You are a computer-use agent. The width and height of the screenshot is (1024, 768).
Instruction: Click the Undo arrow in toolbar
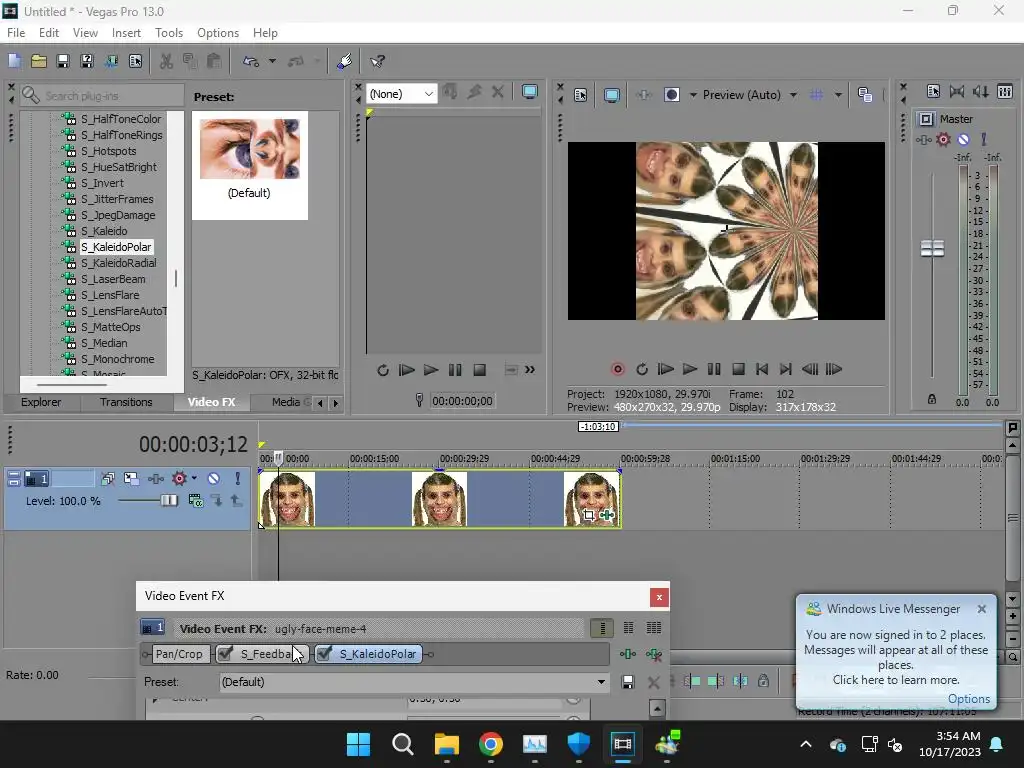(x=251, y=61)
